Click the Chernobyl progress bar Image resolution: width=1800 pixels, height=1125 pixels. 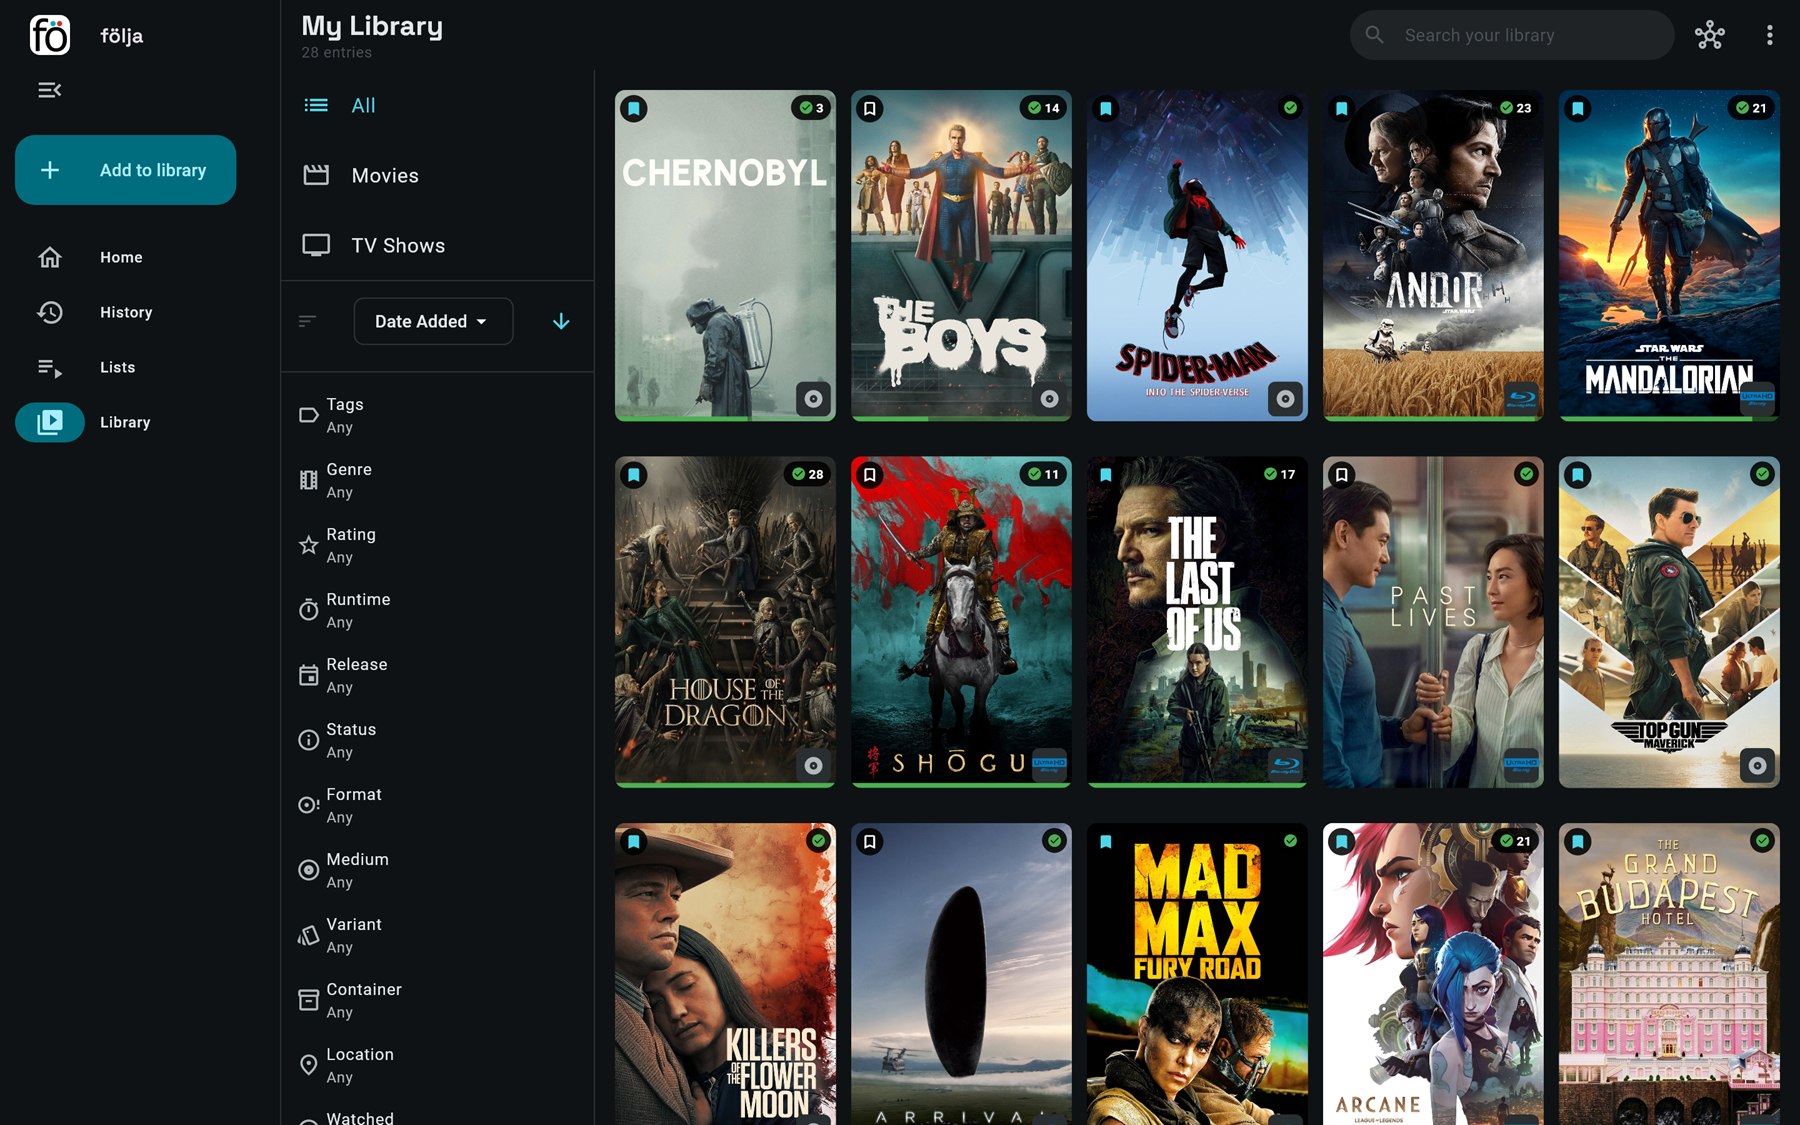[x=725, y=419]
